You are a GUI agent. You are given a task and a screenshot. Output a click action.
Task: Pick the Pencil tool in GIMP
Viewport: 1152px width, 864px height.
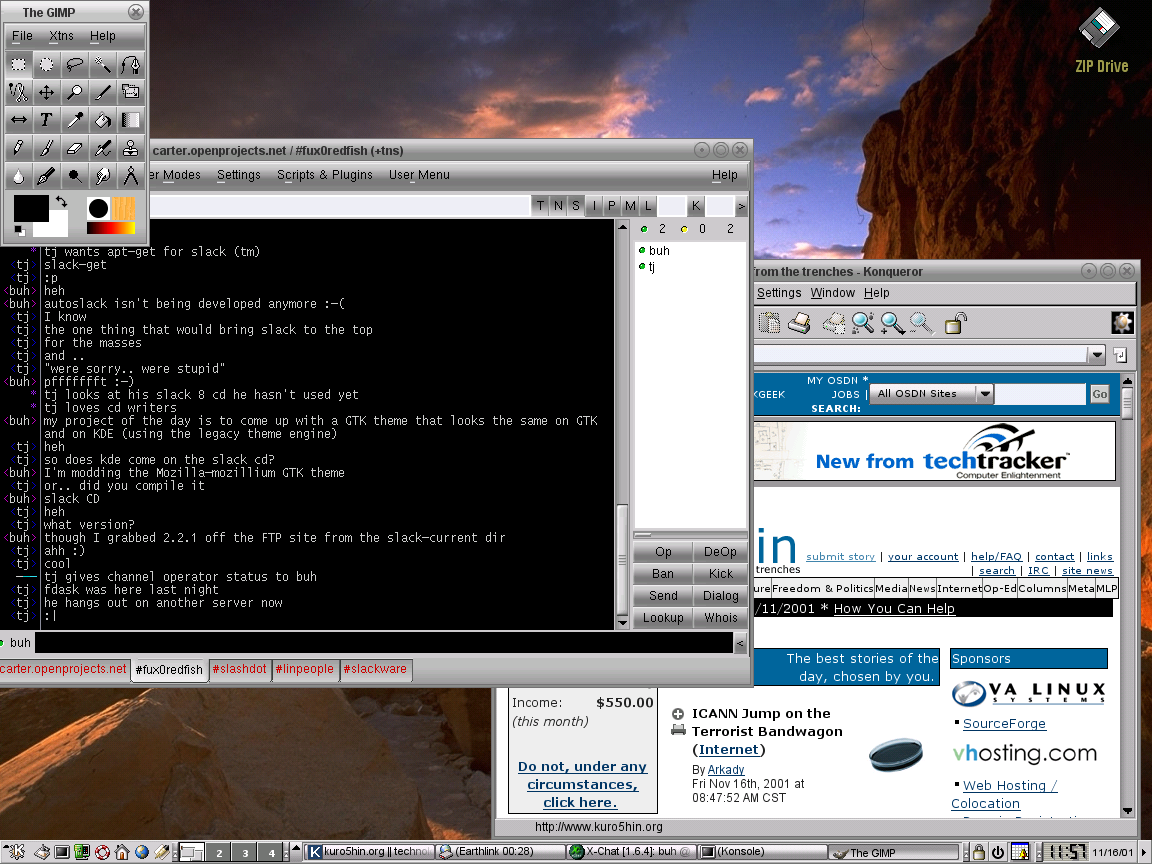click(18, 148)
